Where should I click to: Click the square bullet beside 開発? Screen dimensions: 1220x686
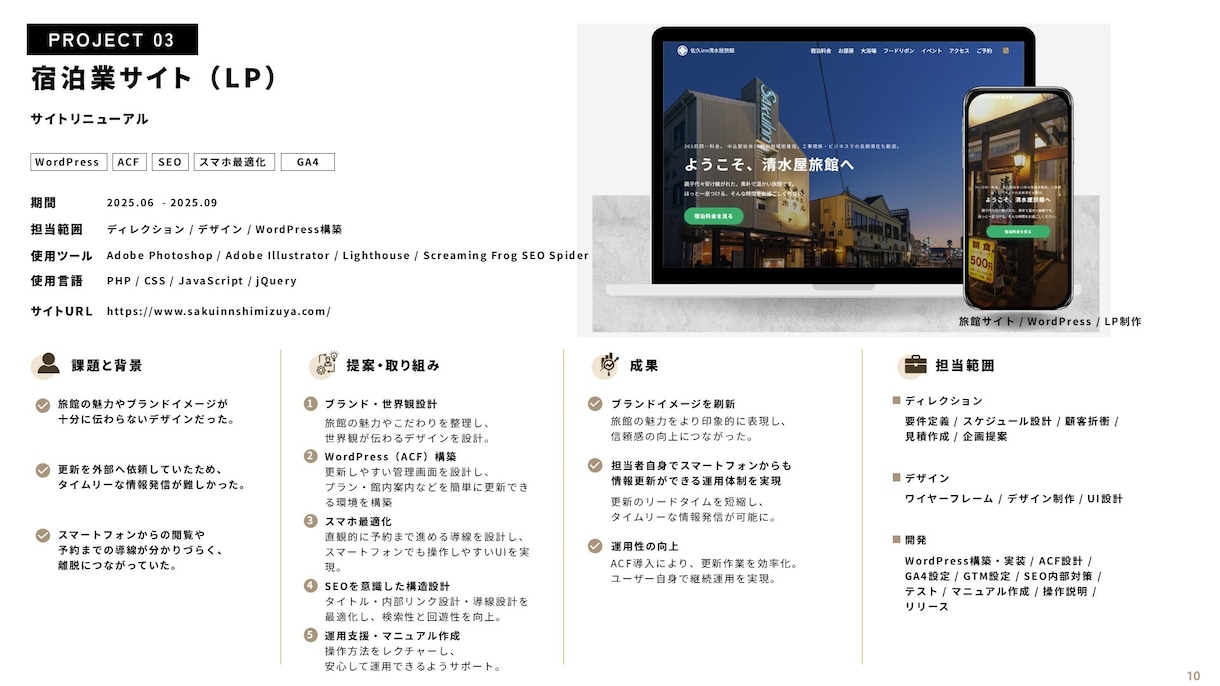(x=897, y=539)
